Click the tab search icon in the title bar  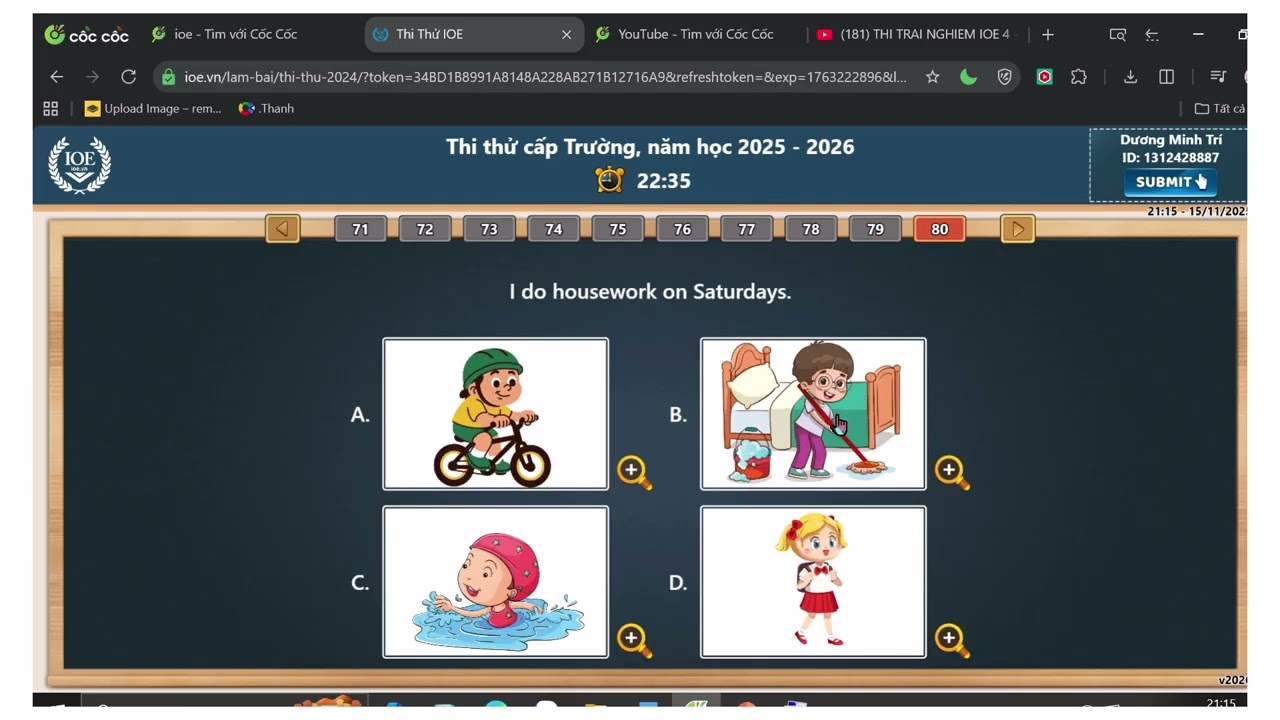[x=1117, y=34]
